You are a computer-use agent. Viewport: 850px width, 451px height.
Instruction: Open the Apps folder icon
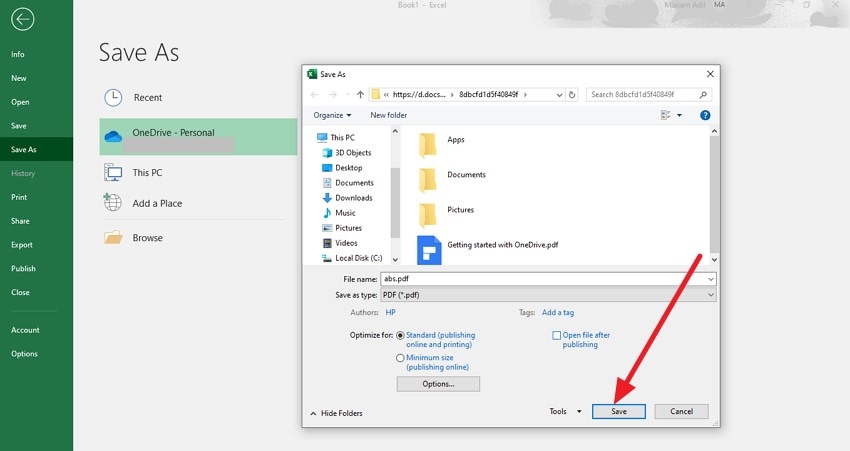(x=428, y=144)
